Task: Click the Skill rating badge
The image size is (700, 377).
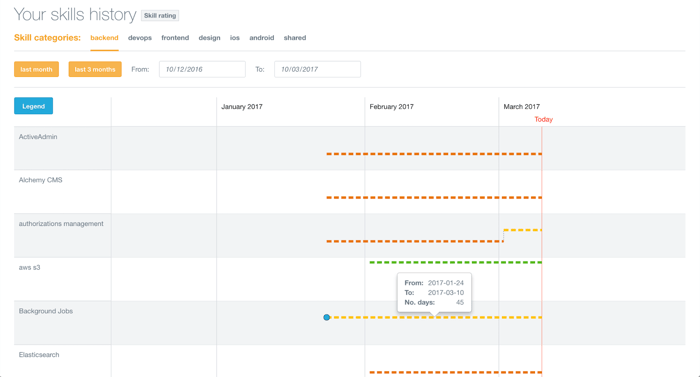Action: pos(160,16)
